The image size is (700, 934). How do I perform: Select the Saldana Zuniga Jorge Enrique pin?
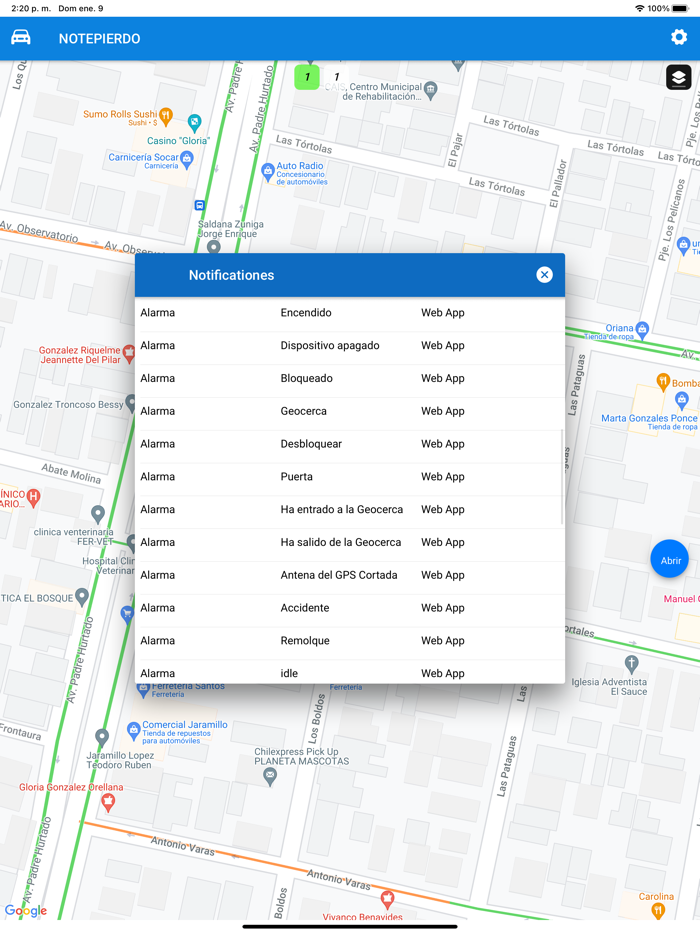click(213, 247)
